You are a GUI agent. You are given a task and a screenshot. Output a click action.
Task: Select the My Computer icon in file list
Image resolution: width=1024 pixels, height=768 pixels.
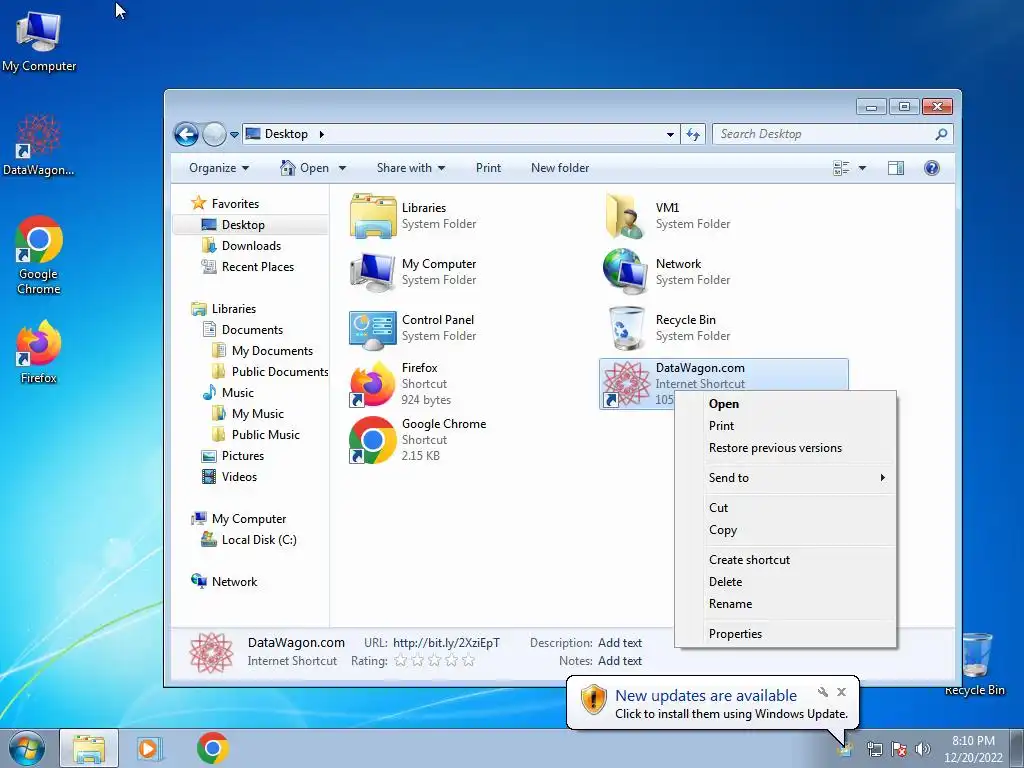[373, 272]
